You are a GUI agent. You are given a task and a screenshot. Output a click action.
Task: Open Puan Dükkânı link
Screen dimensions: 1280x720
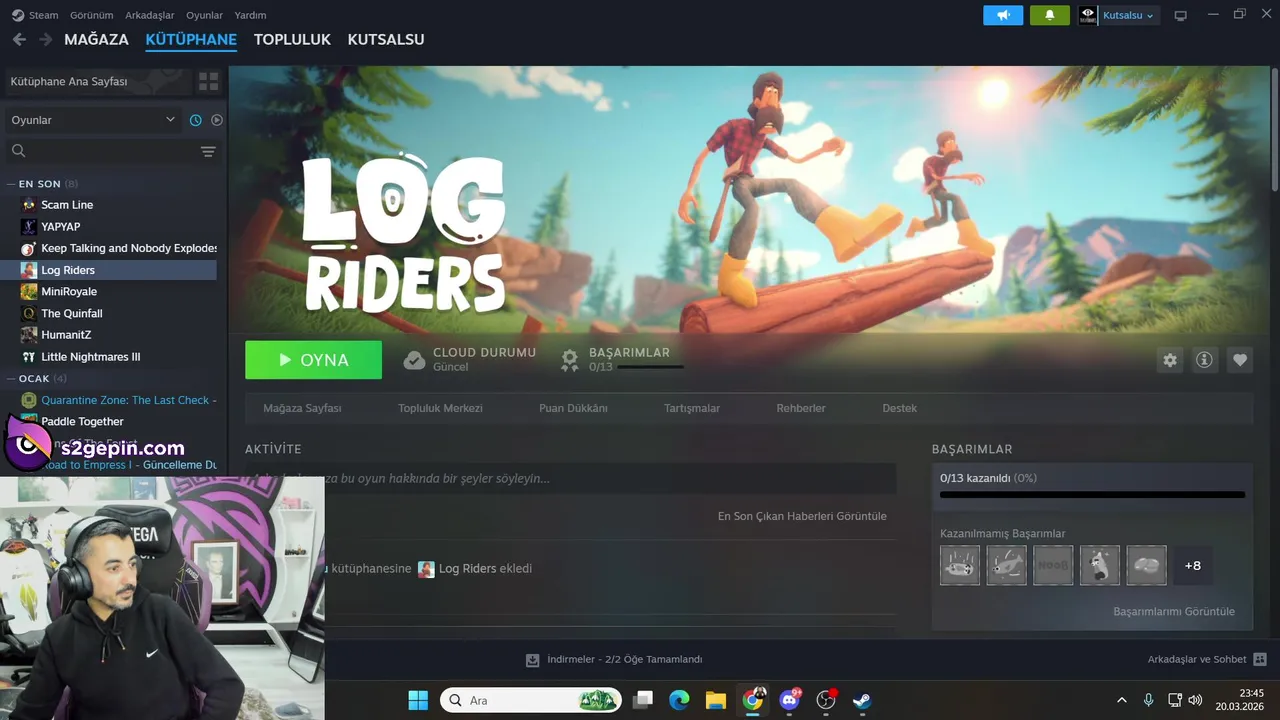(573, 408)
